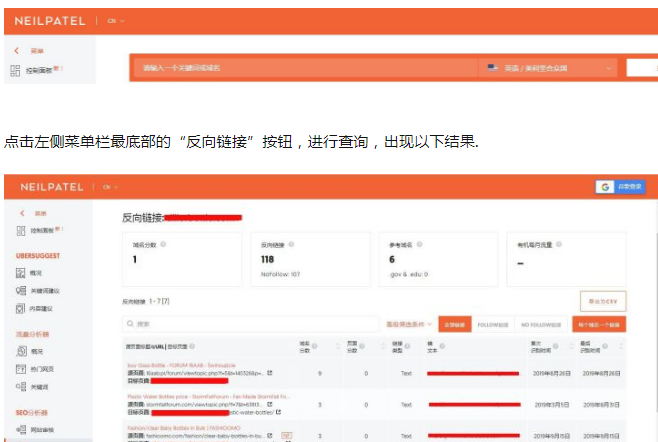Viewport: 658px width, 442px height.
Task: Click the 2019年3月5日 first-seen date cell
Action: coord(551,405)
